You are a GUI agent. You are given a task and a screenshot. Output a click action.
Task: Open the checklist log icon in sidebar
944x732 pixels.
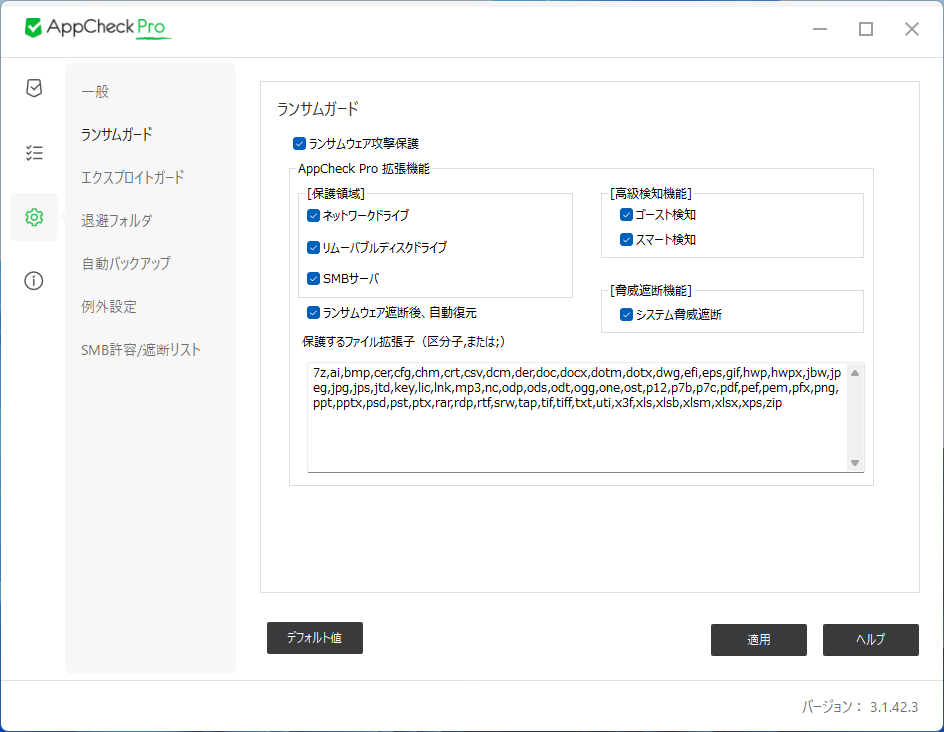[x=34, y=153]
